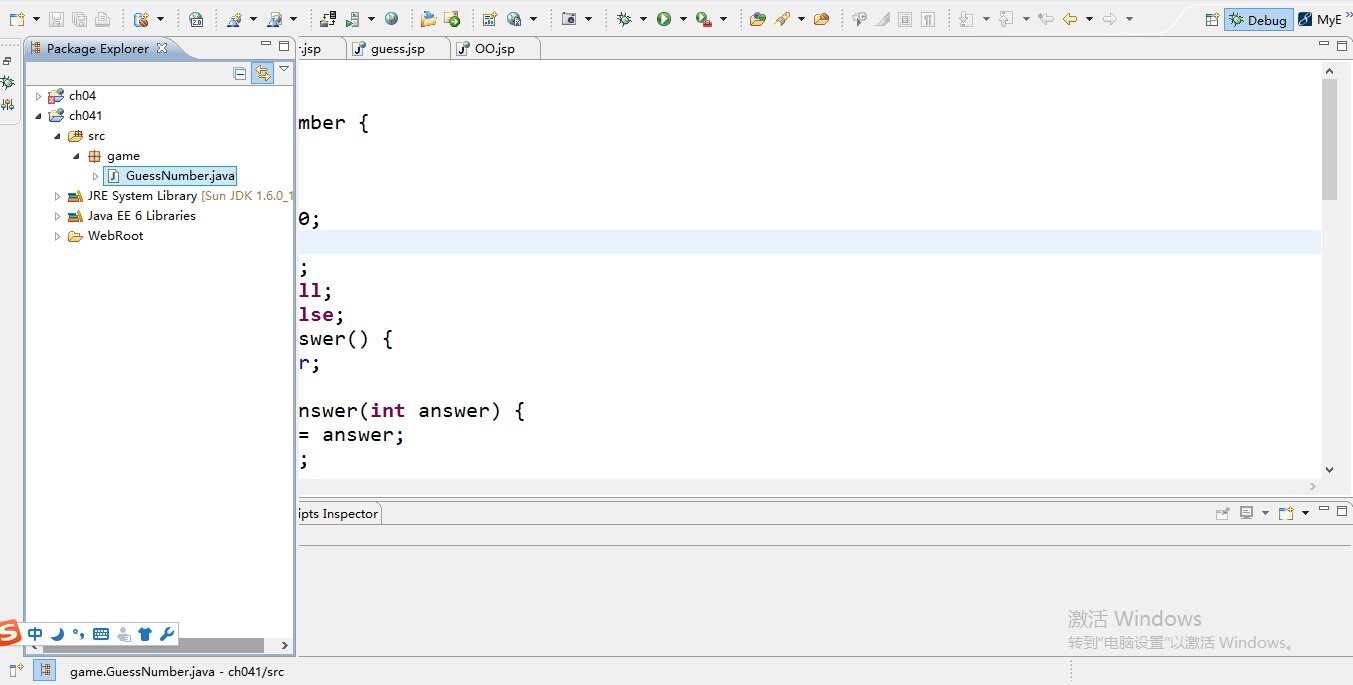Expand the JRE System Library node

coord(57,196)
